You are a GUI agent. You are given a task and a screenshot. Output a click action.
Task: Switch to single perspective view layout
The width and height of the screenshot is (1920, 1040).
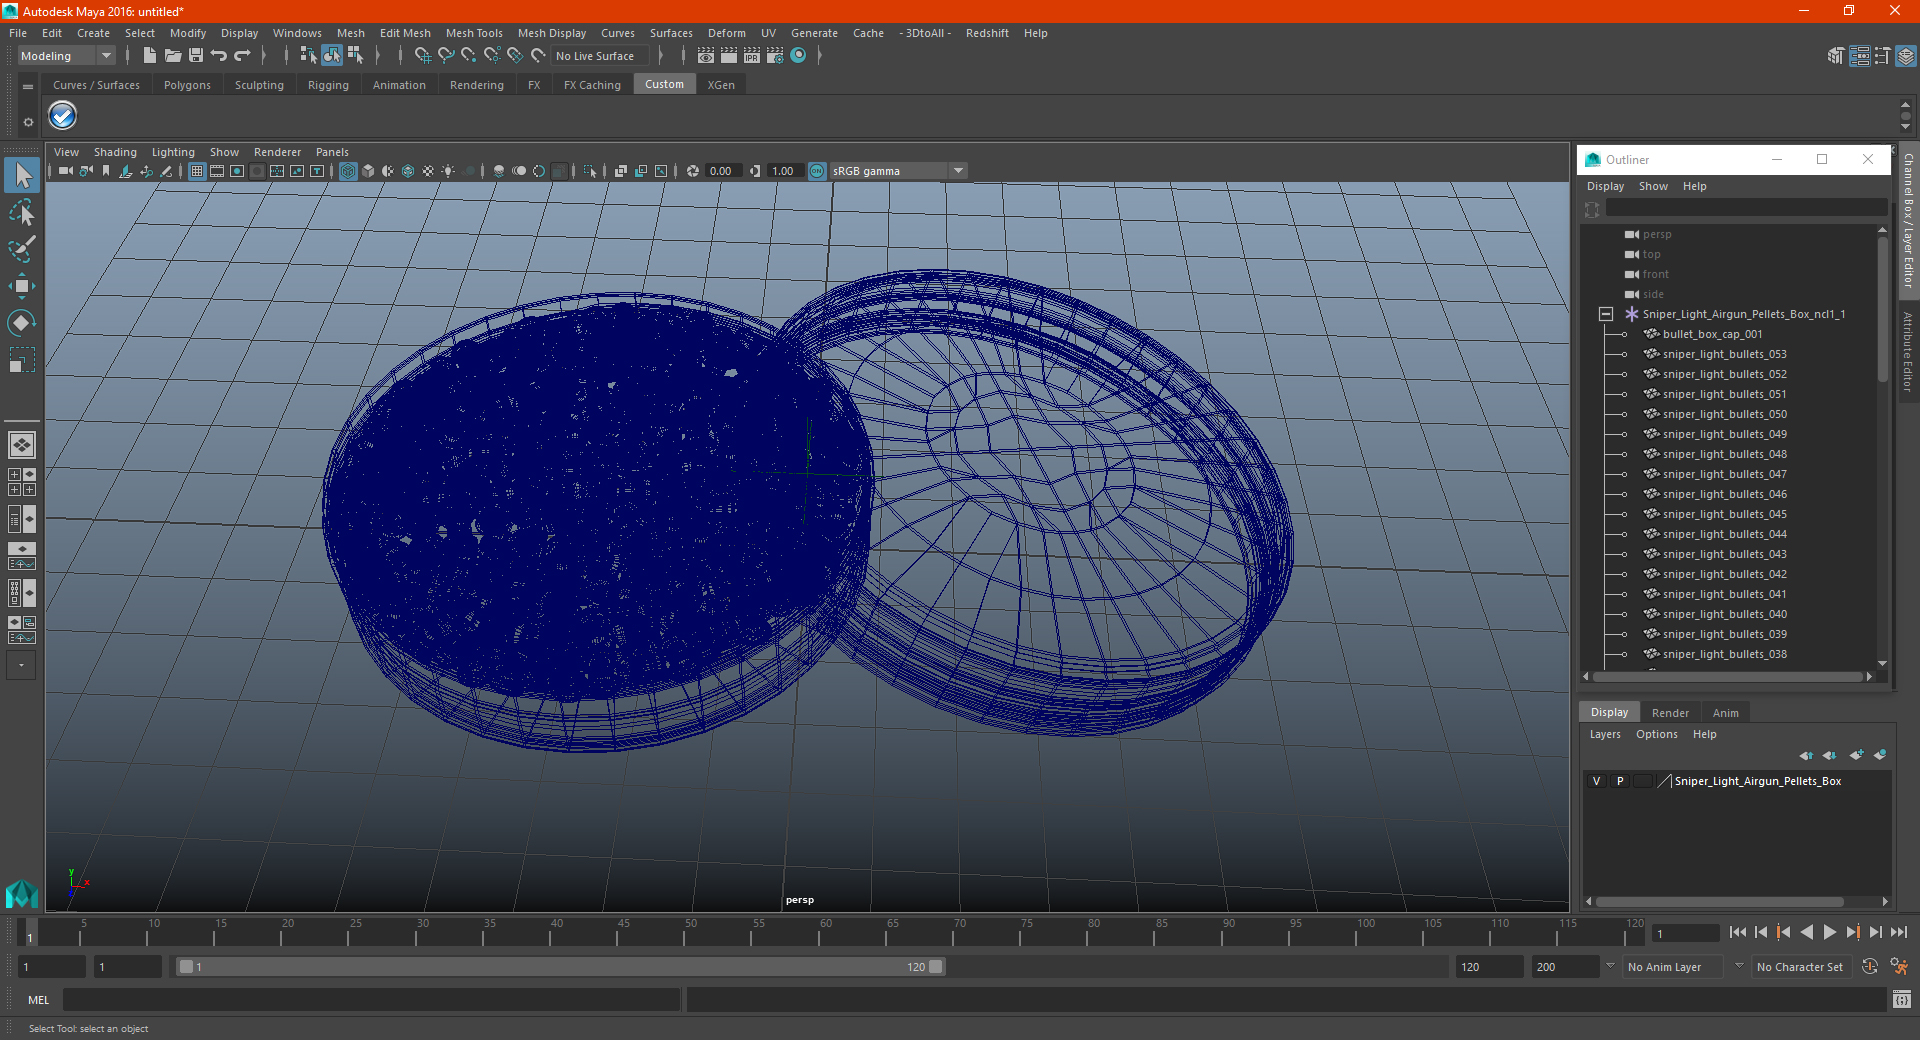(22, 444)
